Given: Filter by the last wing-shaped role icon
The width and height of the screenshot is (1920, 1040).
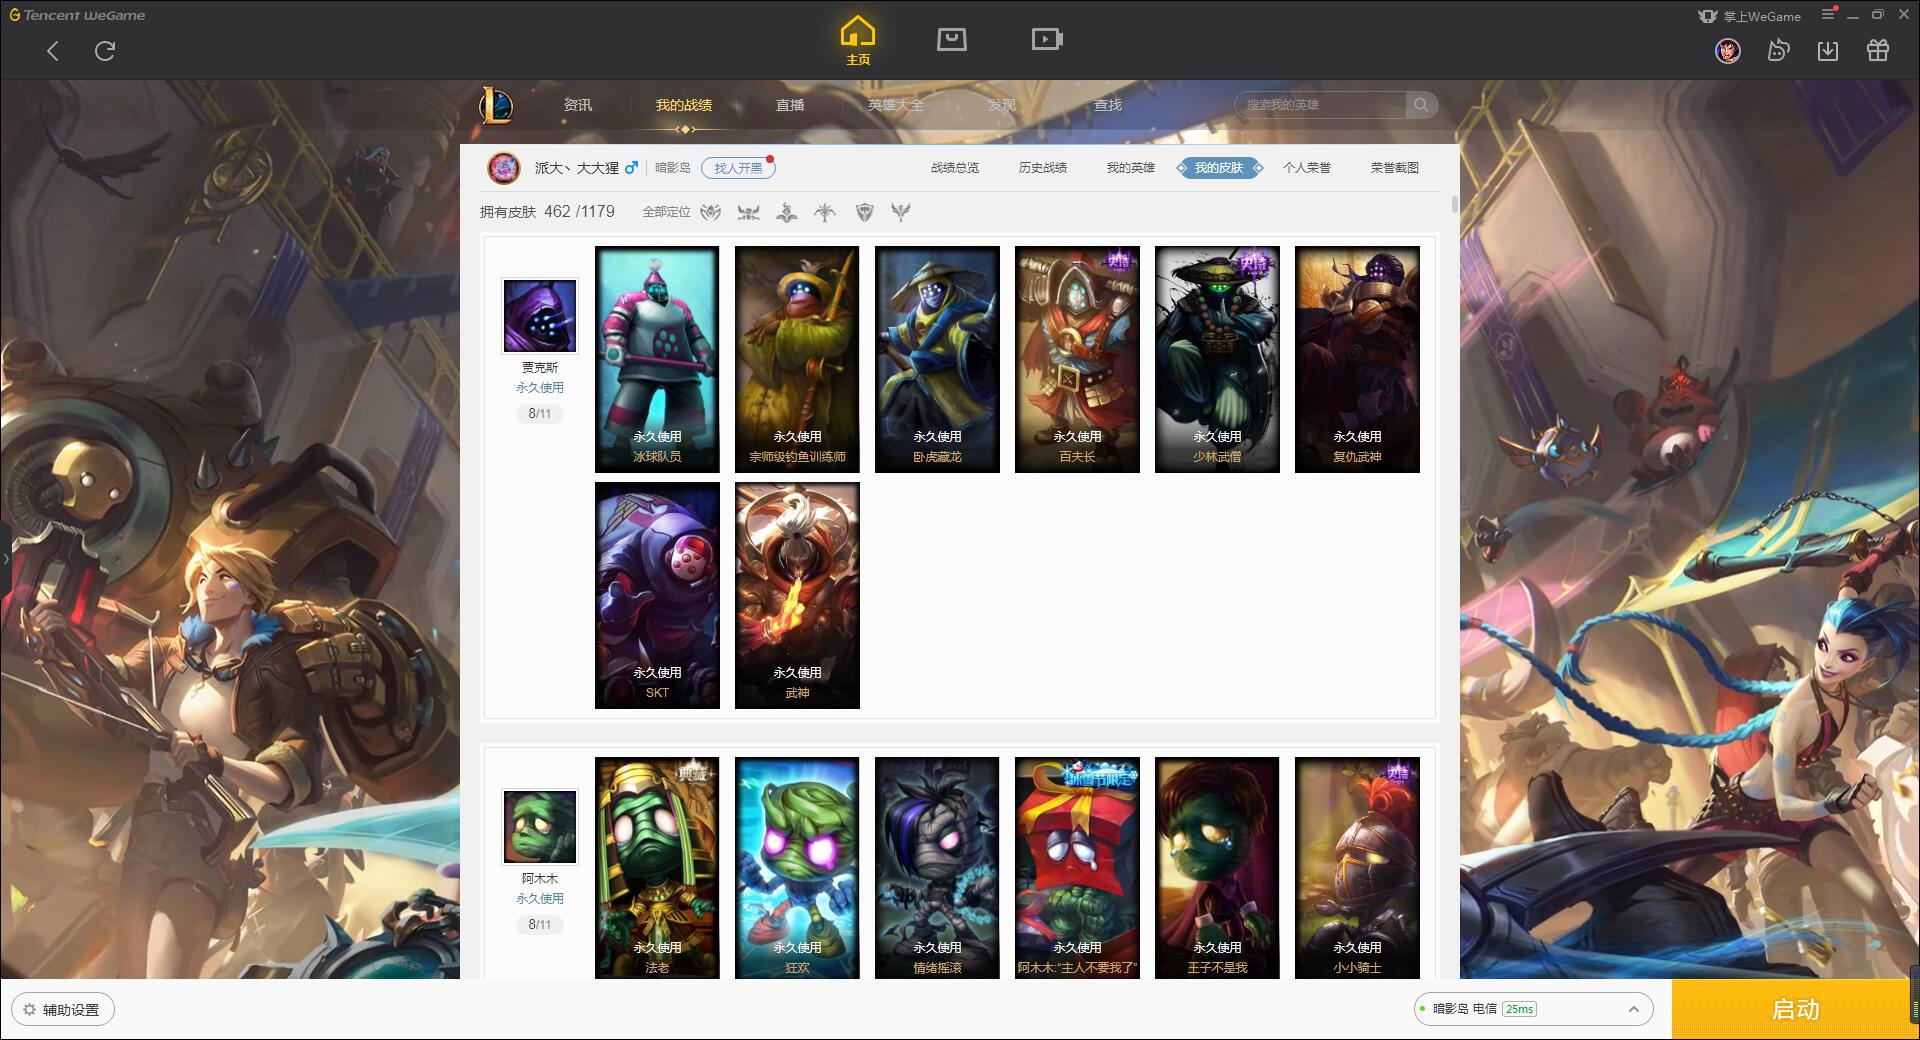Looking at the screenshot, I should pyautogui.click(x=901, y=212).
